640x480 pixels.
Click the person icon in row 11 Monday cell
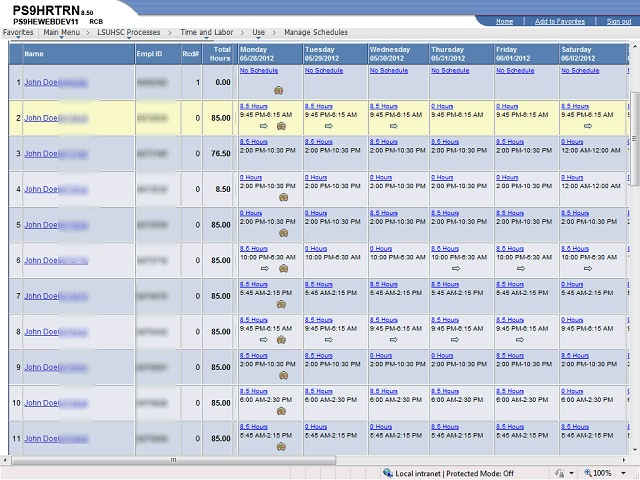click(x=281, y=447)
